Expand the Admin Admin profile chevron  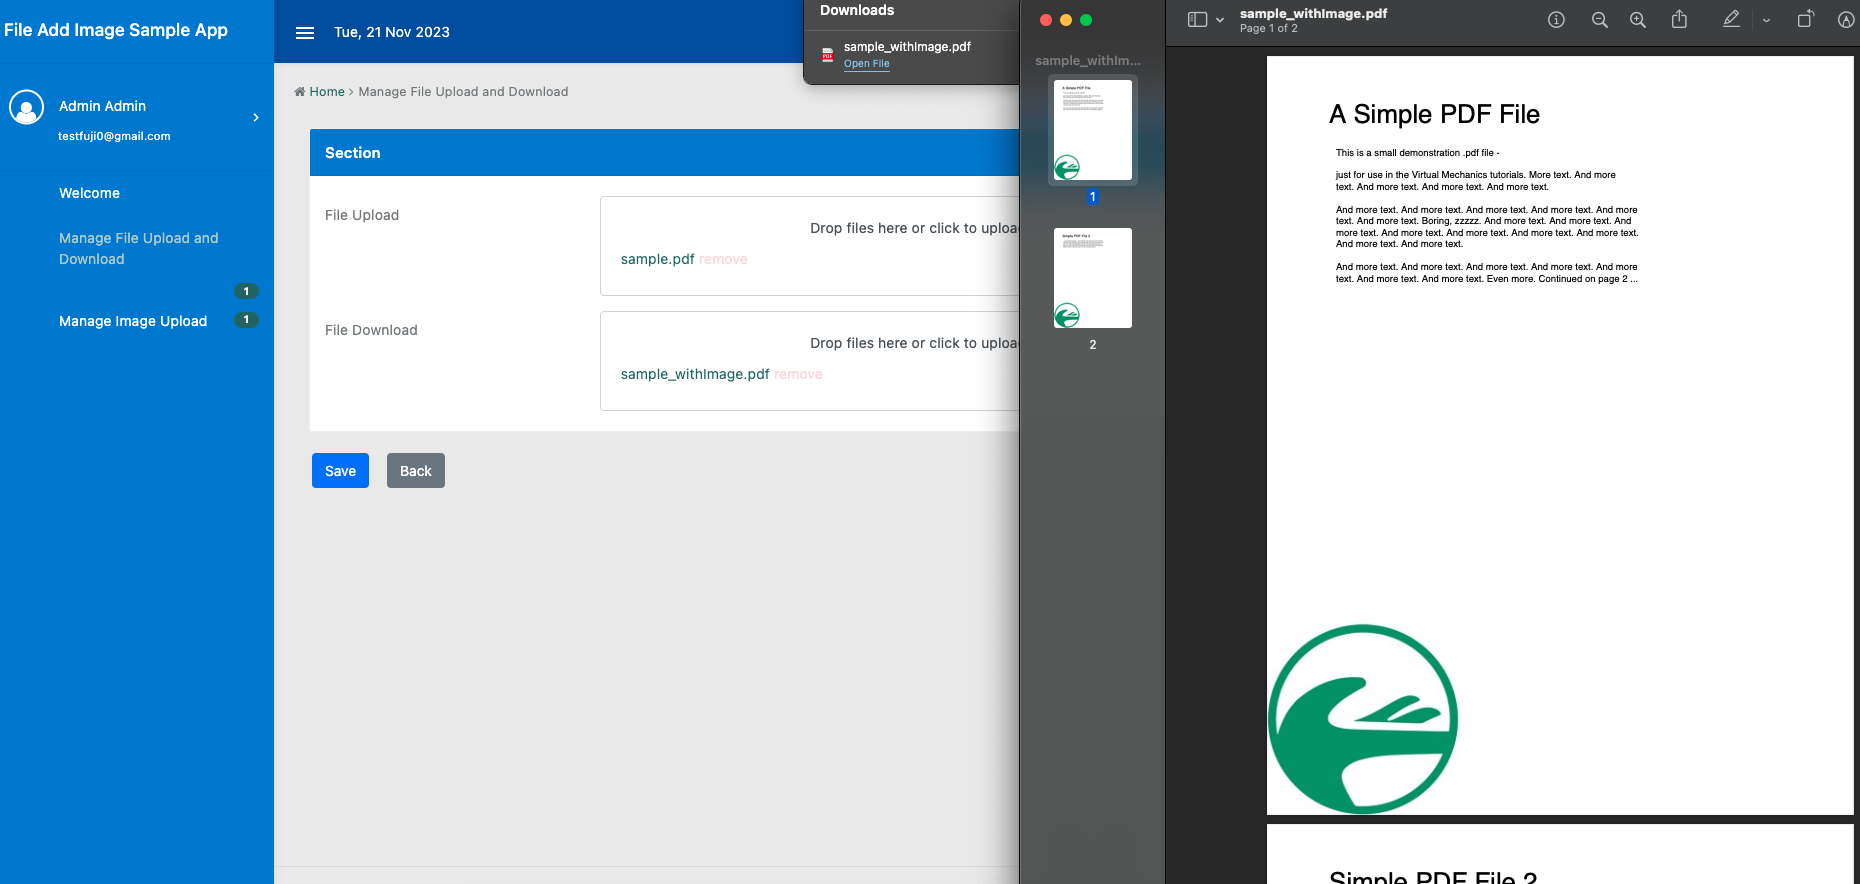[256, 117]
